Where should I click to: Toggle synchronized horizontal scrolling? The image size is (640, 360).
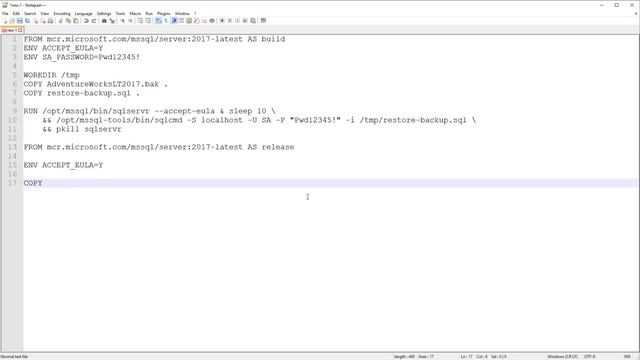point(148,20)
